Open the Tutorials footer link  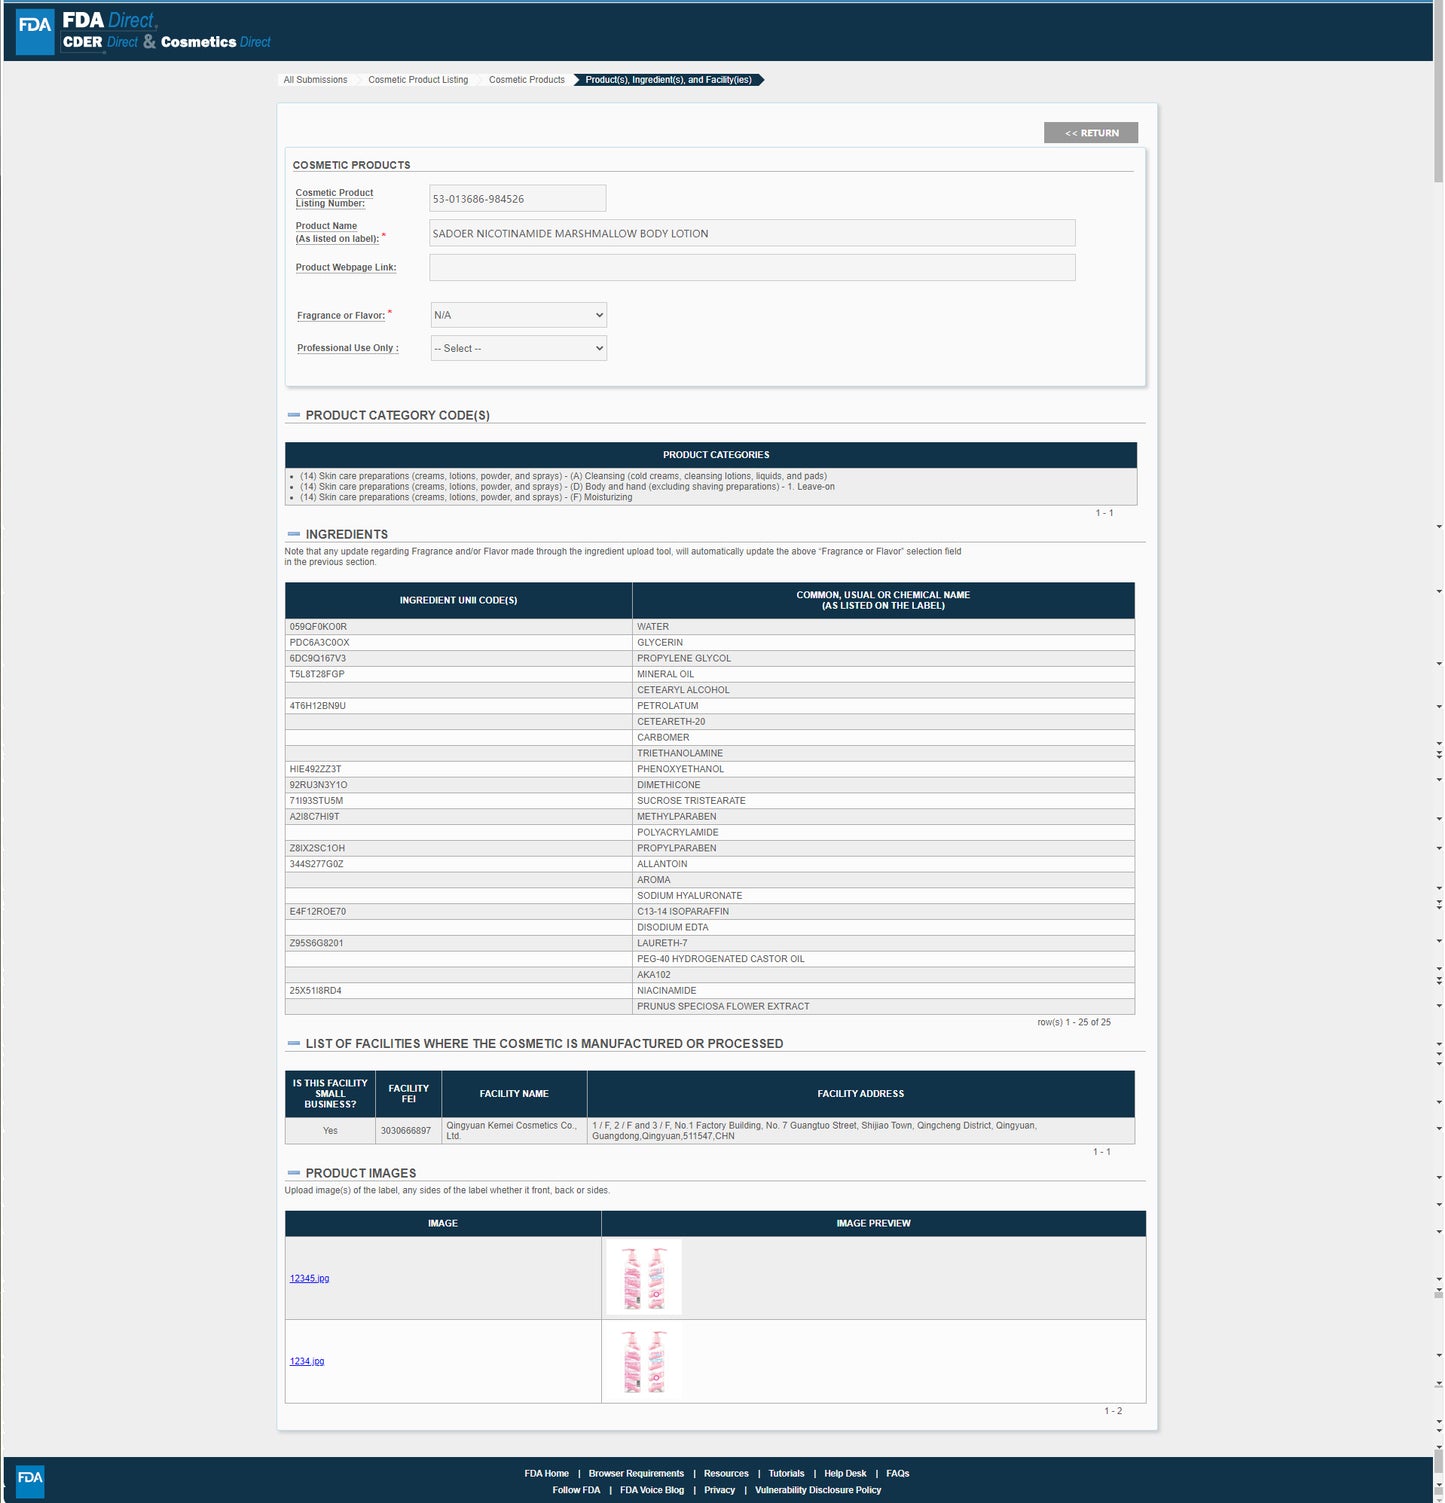coord(786,1474)
